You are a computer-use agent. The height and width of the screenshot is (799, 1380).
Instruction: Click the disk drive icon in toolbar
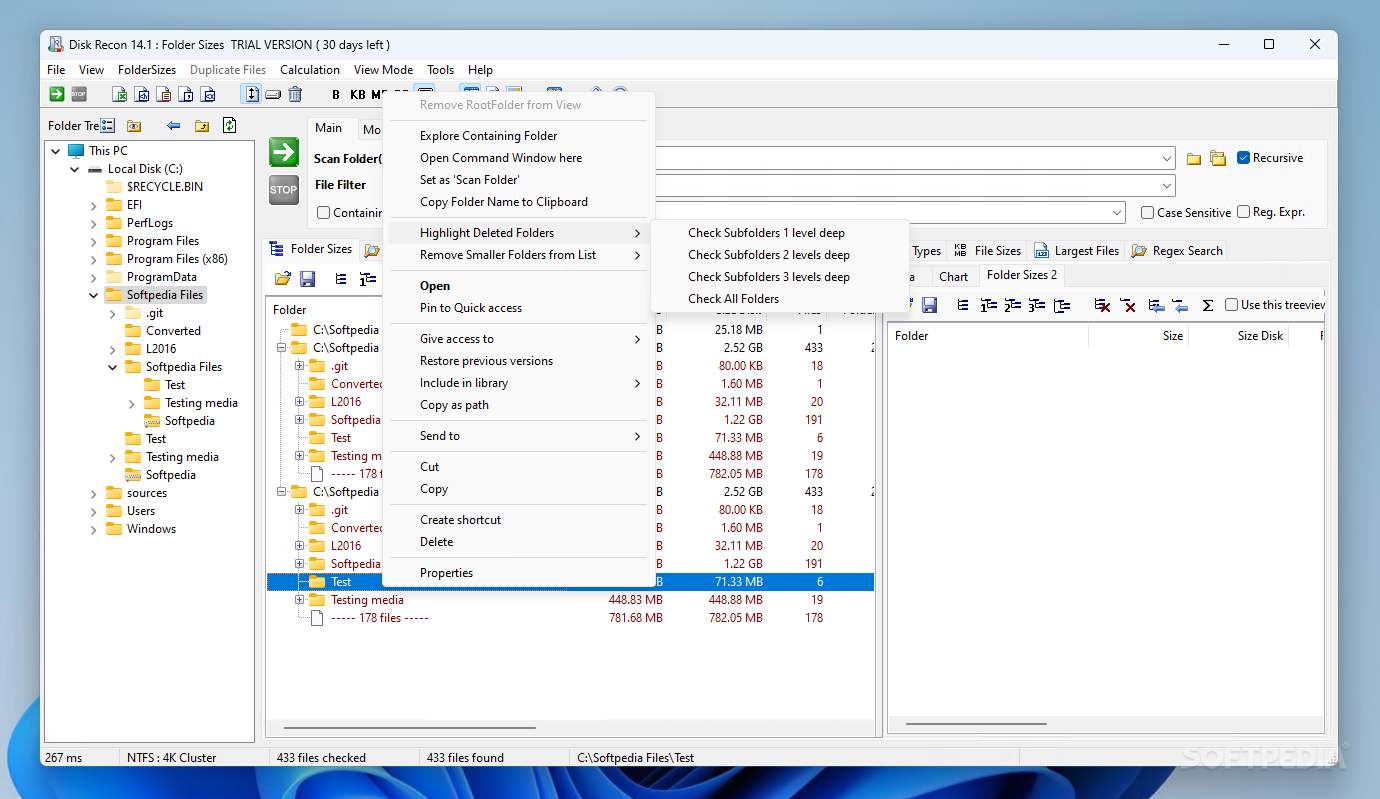point(273,94)
